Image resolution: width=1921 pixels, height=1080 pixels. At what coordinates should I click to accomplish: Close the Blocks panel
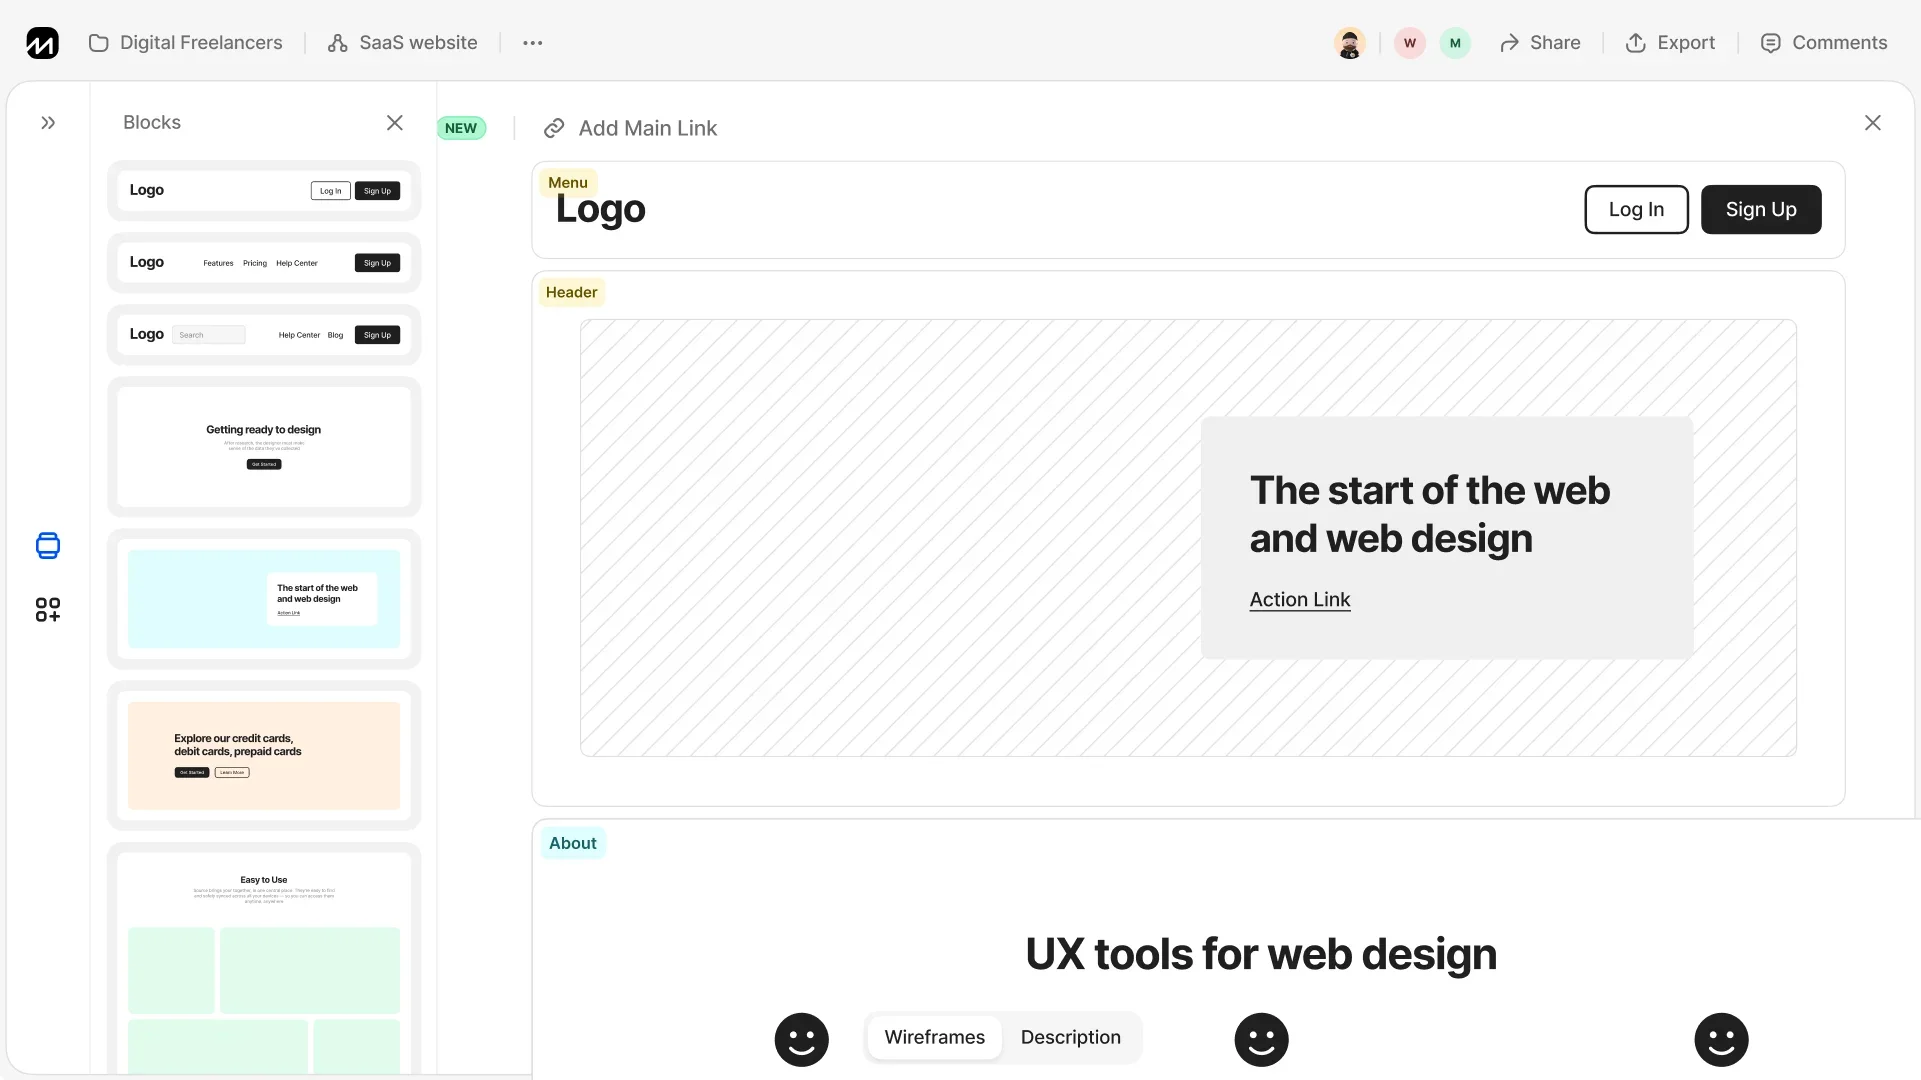click(x=395, y=122)
